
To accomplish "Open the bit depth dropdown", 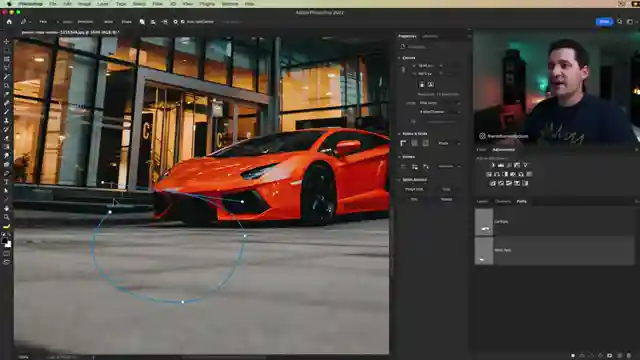I will (x=440, y=111).
